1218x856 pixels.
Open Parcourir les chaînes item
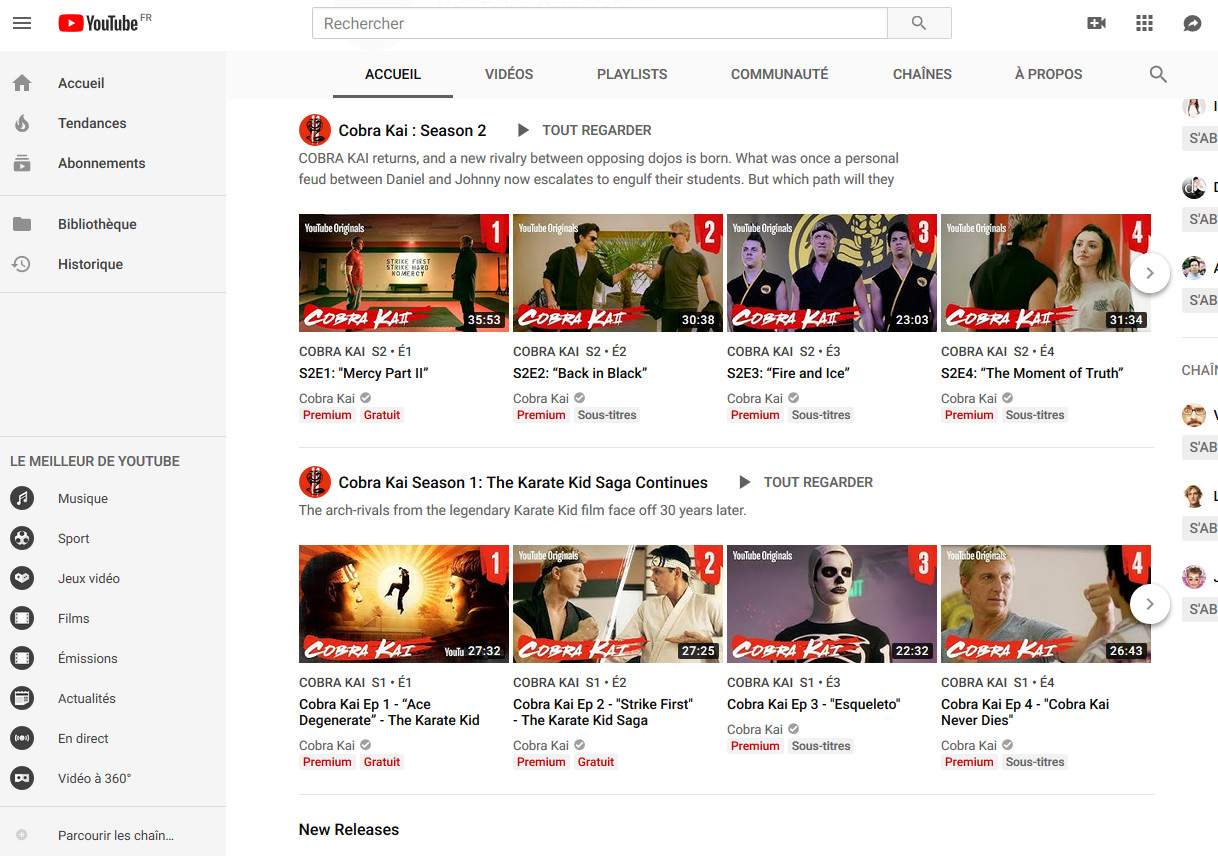(x=113, y=835)
